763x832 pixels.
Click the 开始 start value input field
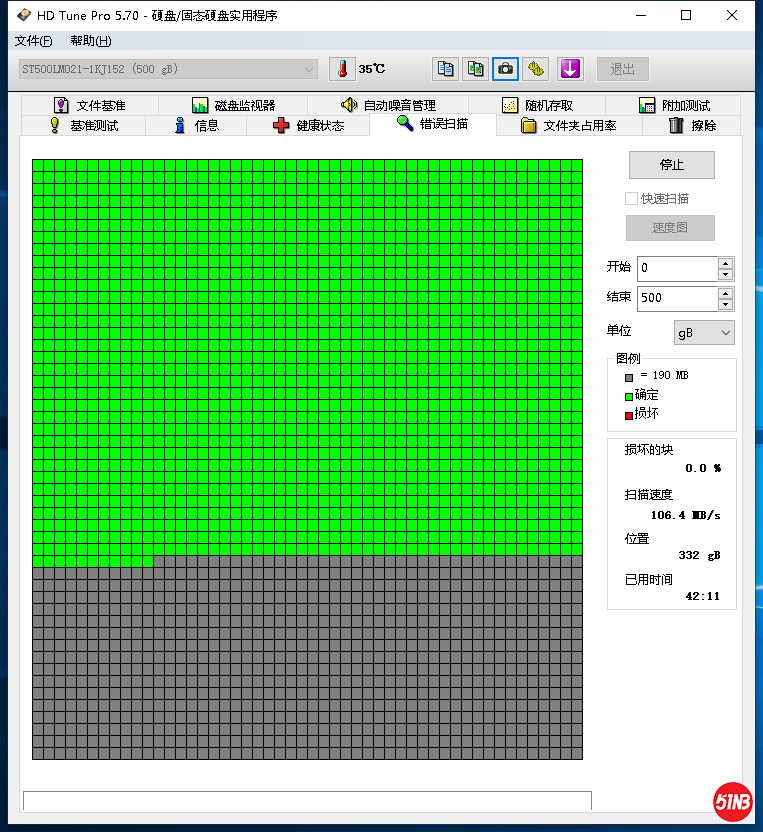678,268
